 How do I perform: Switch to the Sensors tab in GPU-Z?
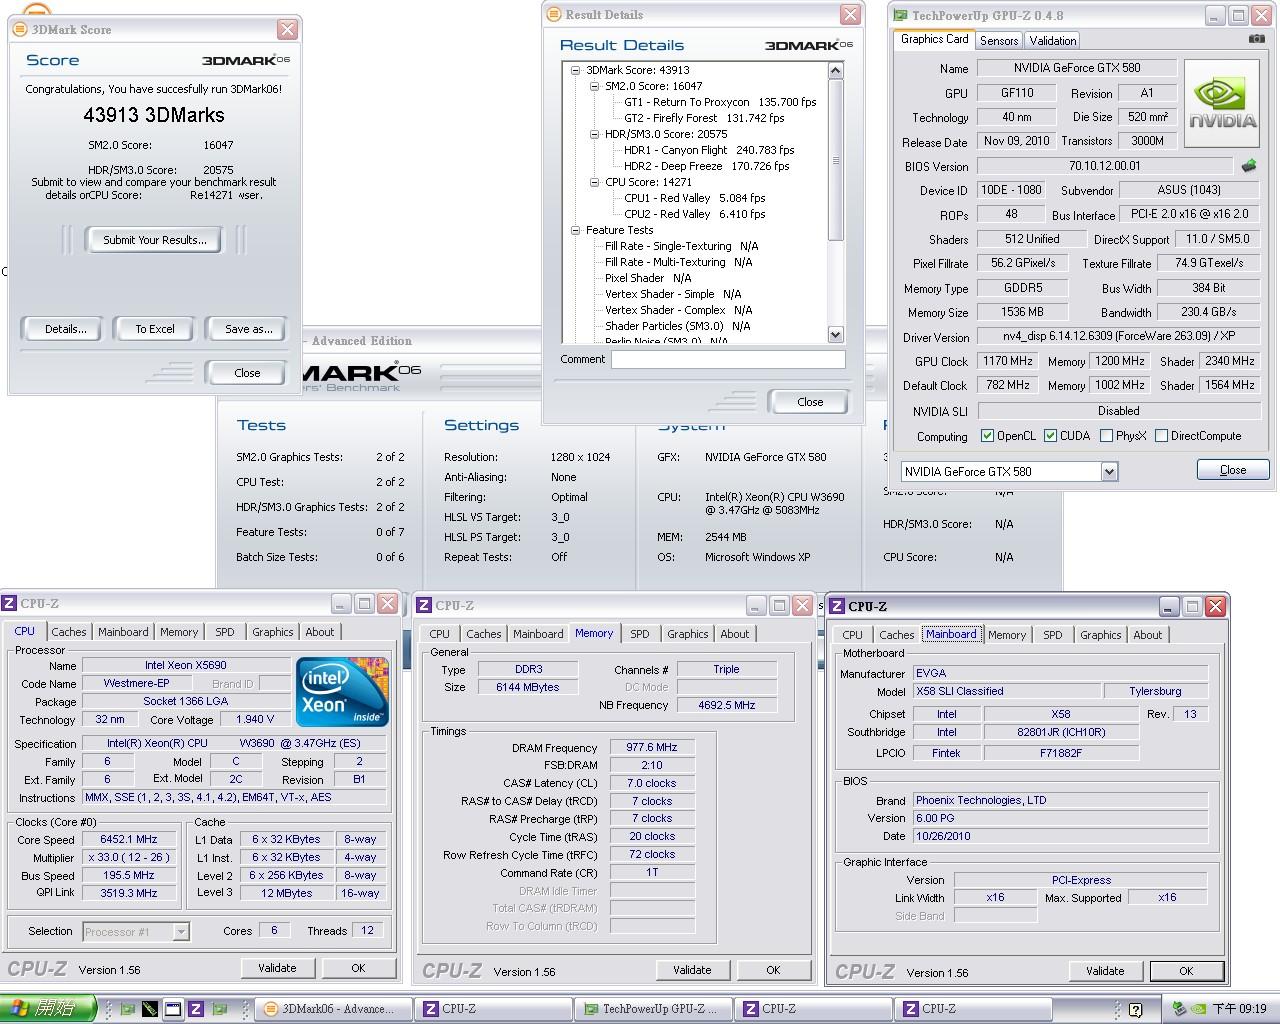(999, 40)
